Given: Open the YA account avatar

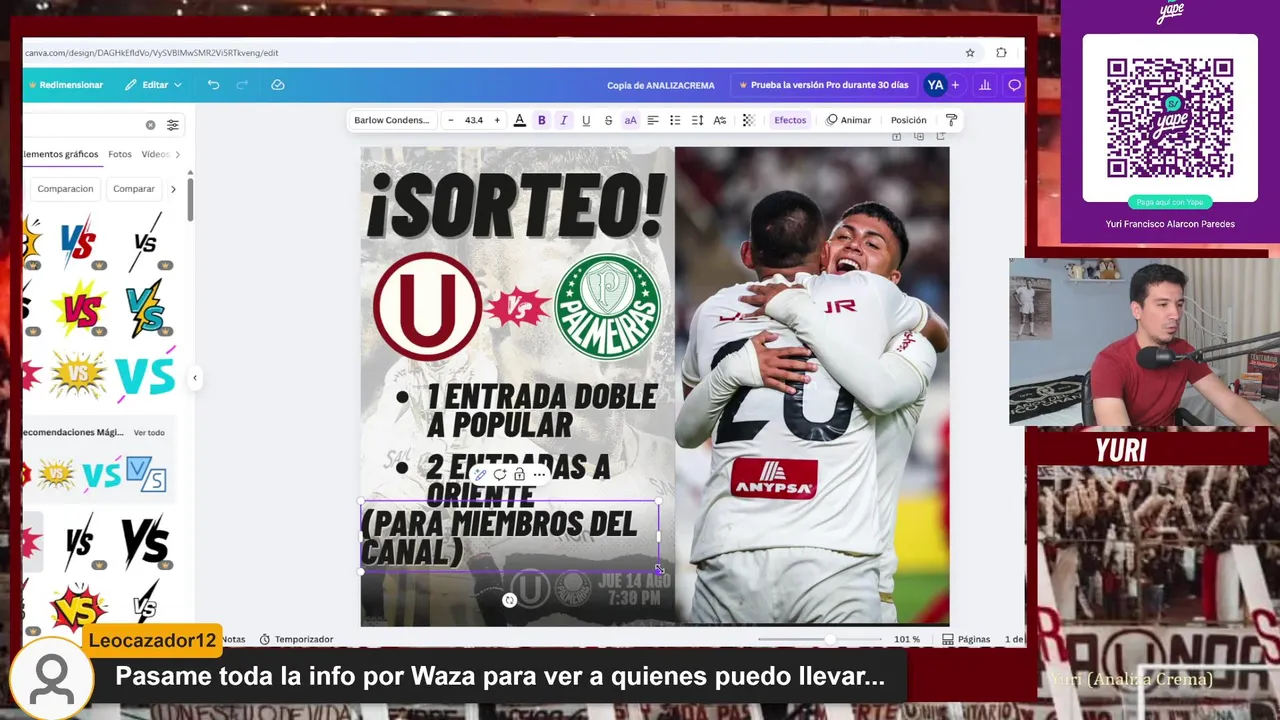Looking at the screenshot, I should (x=935, y=85).
